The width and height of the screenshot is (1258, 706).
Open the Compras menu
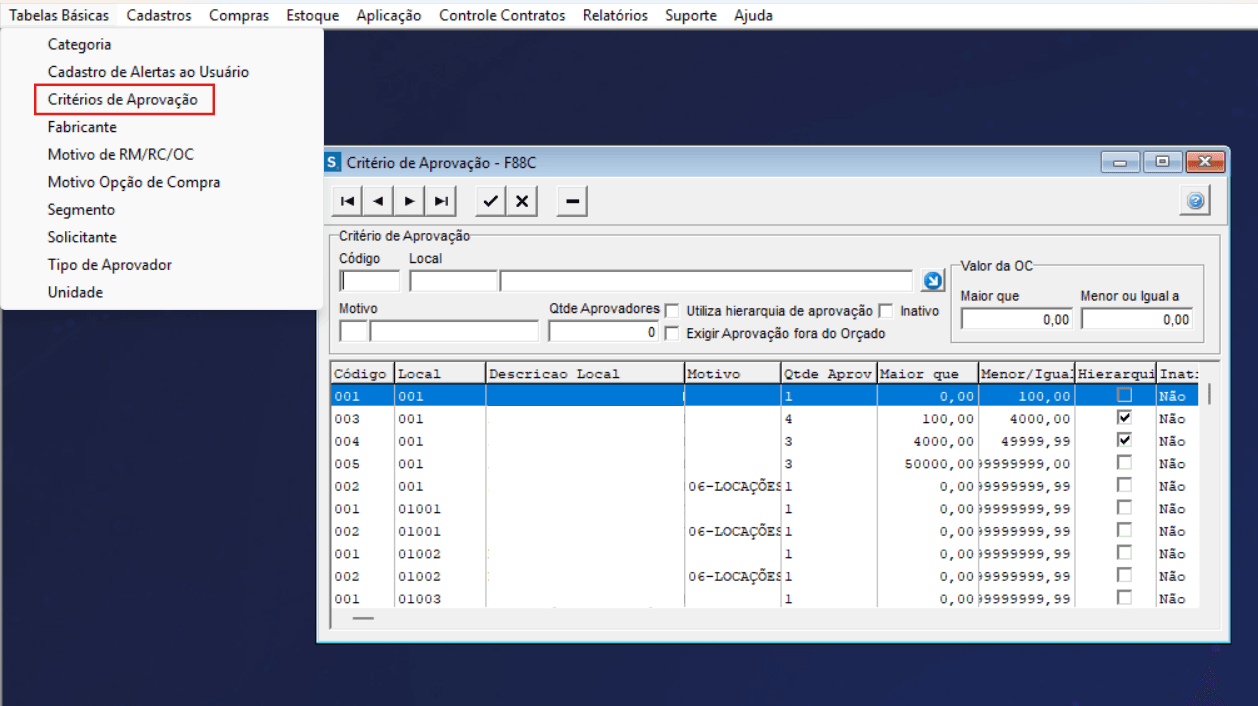(x=239, y=15)
